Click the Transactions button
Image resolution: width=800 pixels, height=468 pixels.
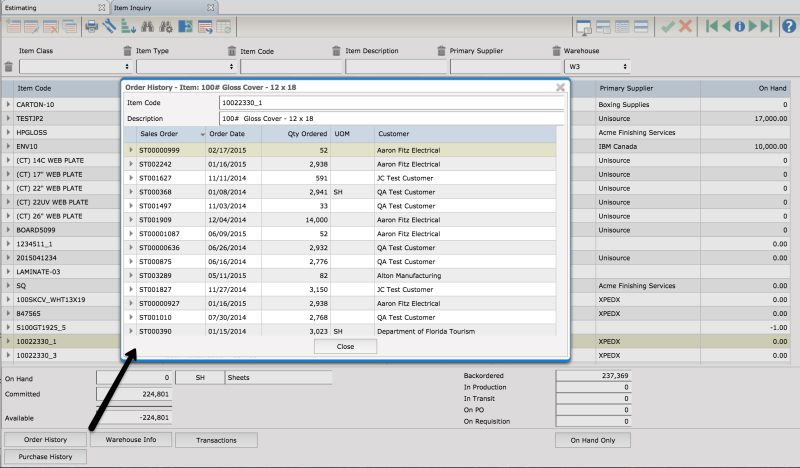point(216,440)
